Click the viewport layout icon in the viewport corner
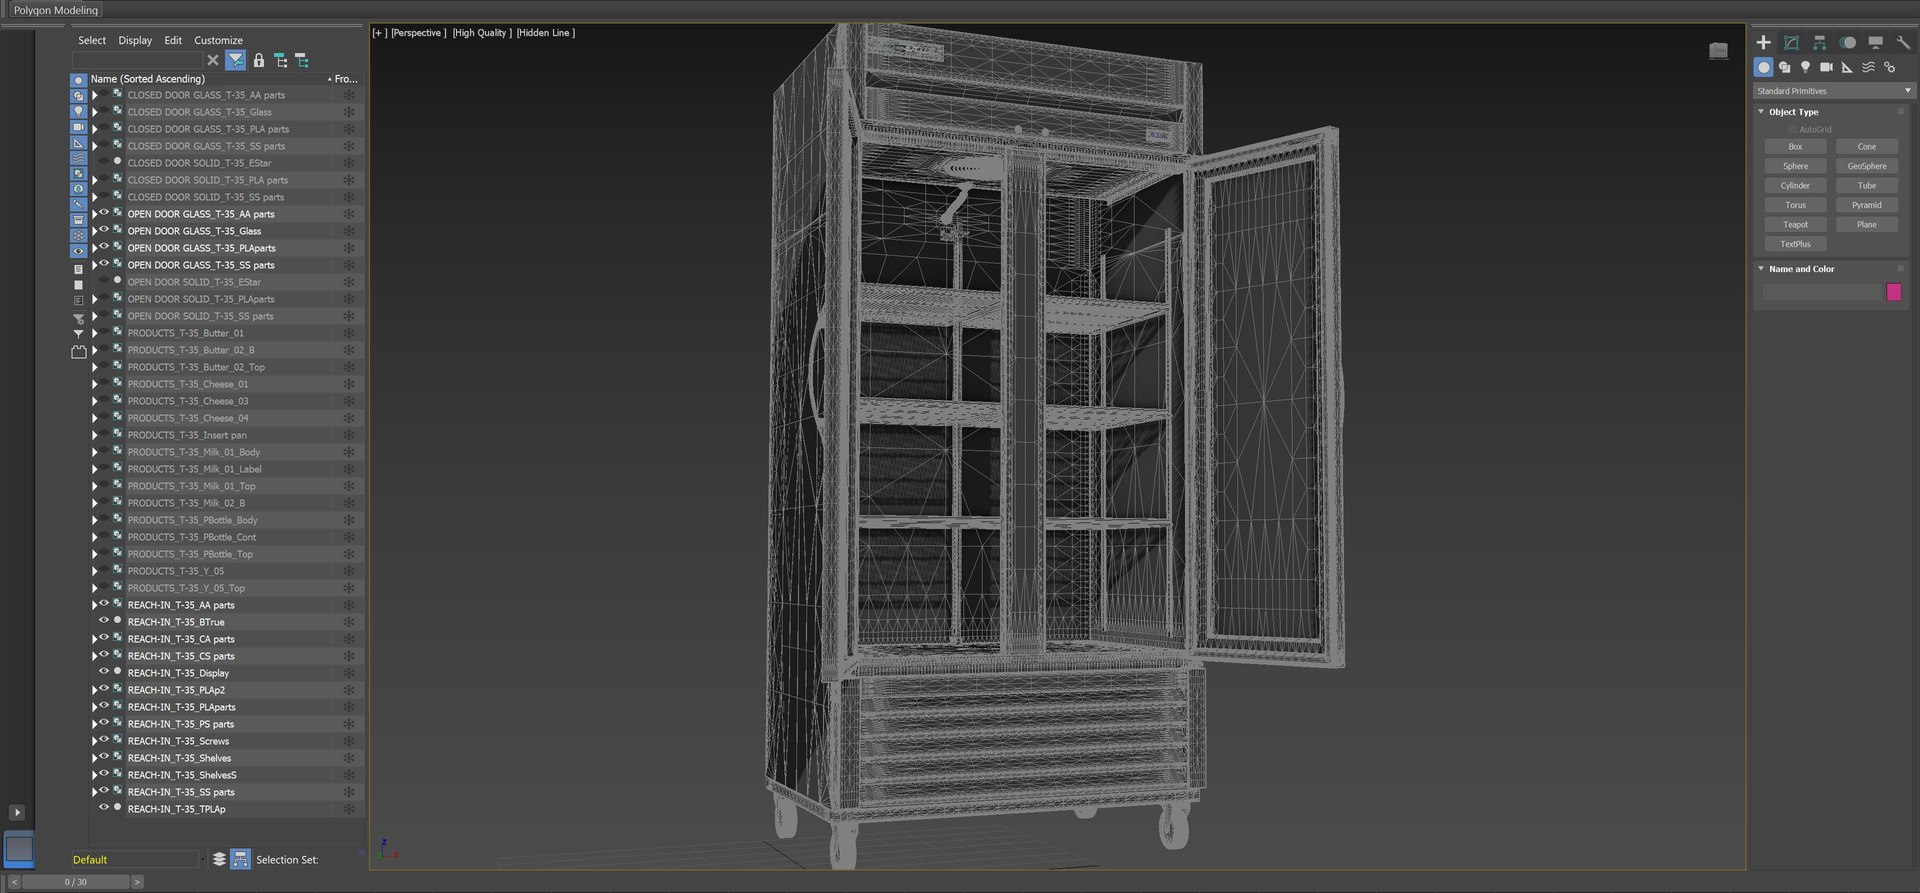The height and width of the screenshot is (893, 1920). [x=1718, y=50]
